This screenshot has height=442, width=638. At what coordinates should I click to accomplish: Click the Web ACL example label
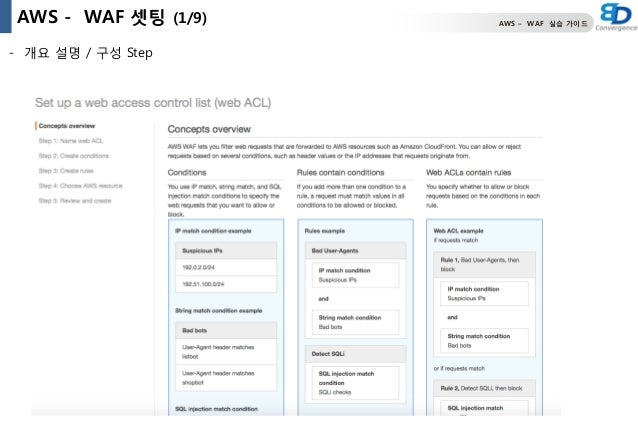459,231
